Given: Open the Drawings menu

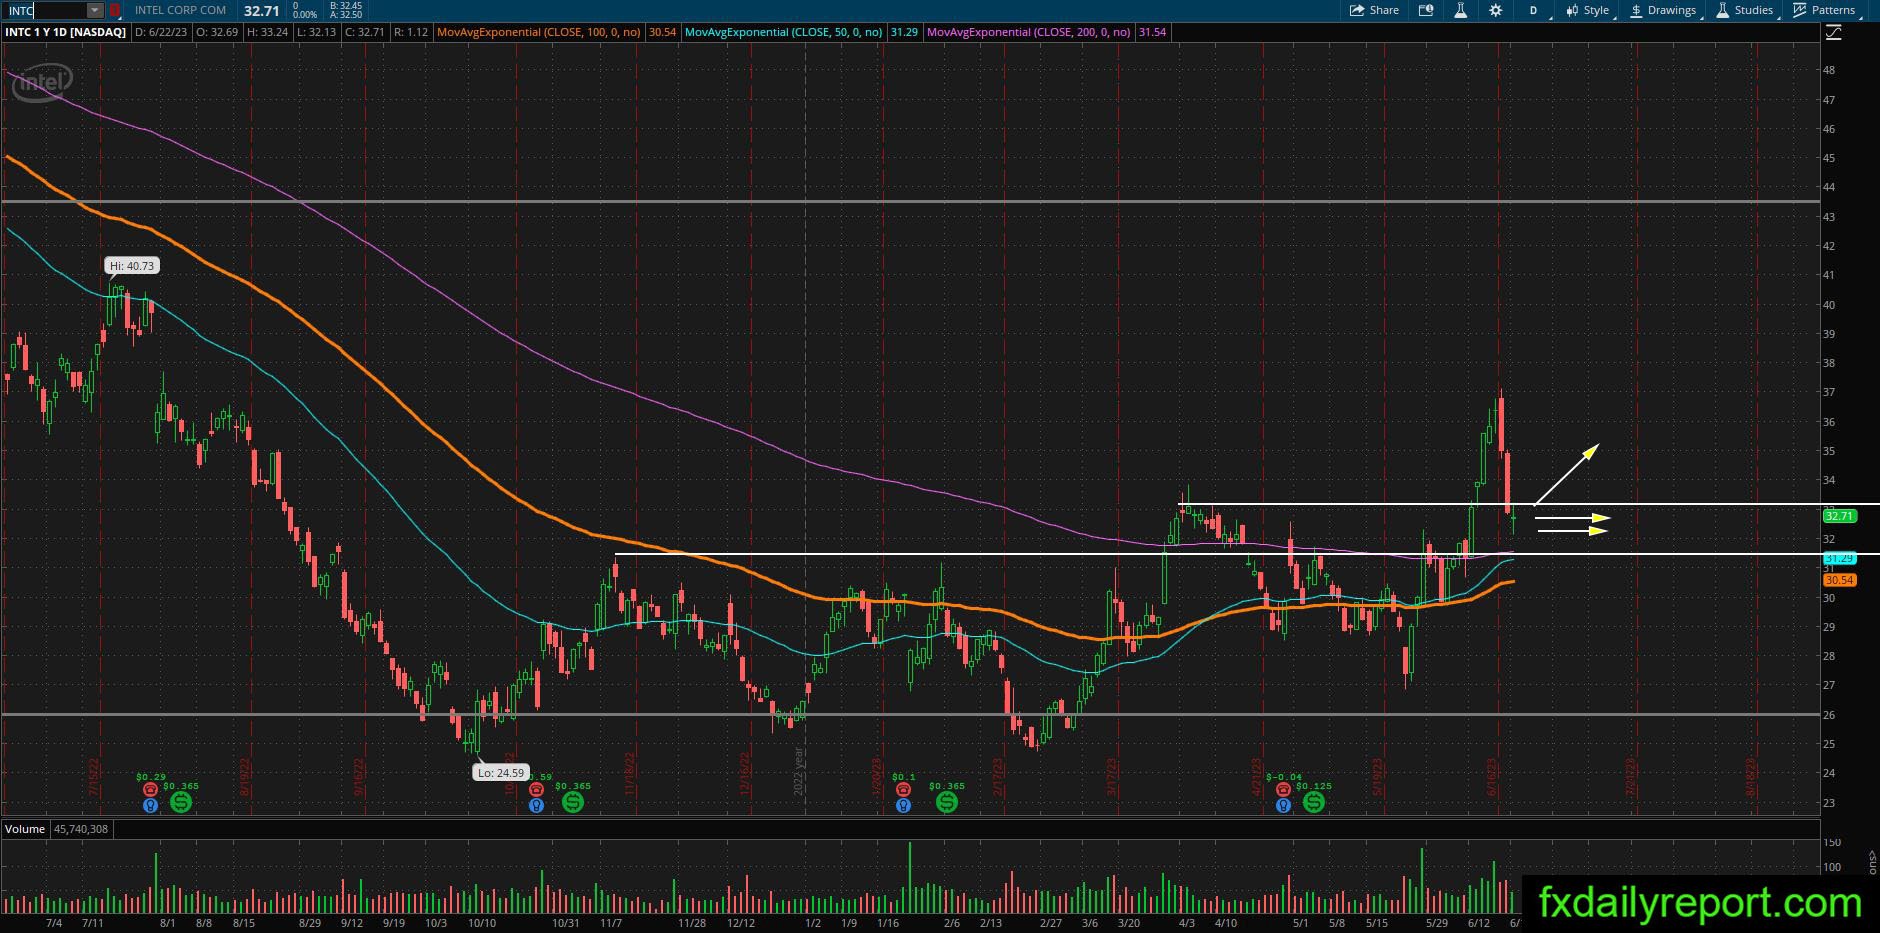Looking at the screenshot, I should pyautogui.click(x=1663, y=10).
